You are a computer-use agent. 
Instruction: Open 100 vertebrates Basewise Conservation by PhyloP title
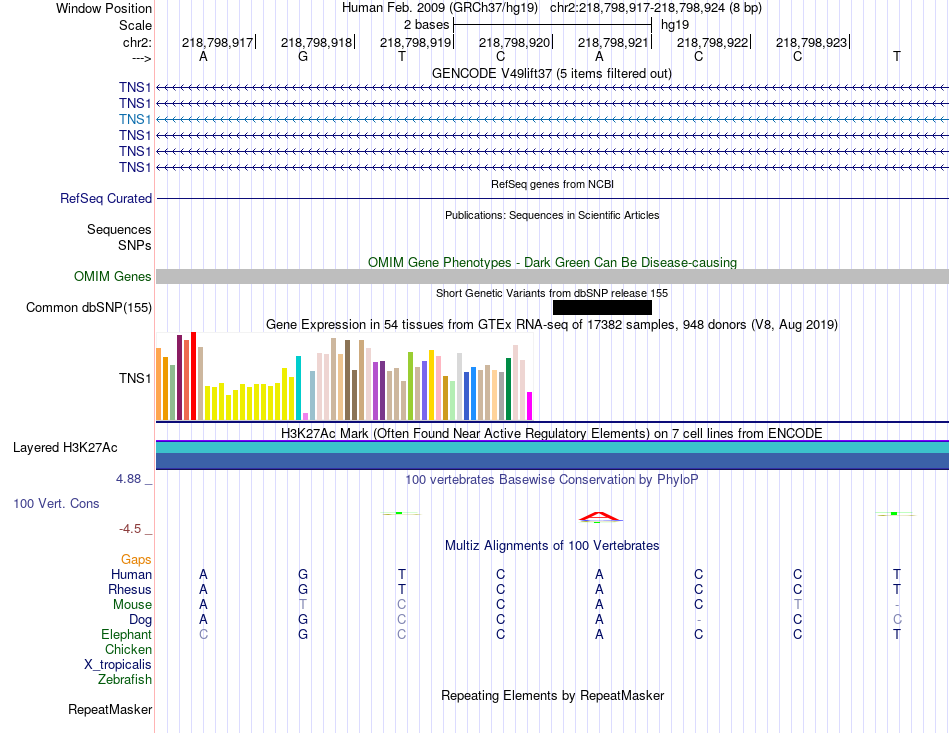pyautogui.click(x=552, y=480)
